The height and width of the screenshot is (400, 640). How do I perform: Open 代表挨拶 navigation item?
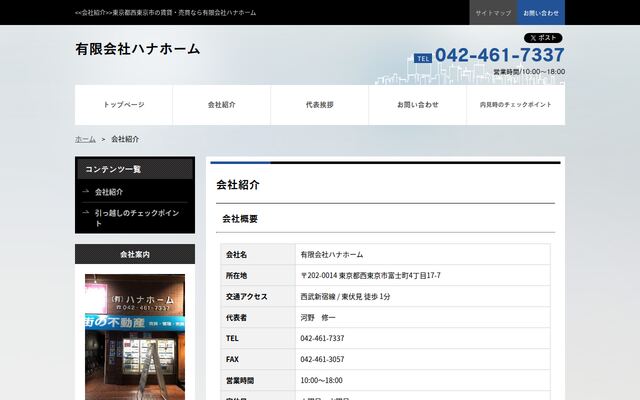(320, 105)
